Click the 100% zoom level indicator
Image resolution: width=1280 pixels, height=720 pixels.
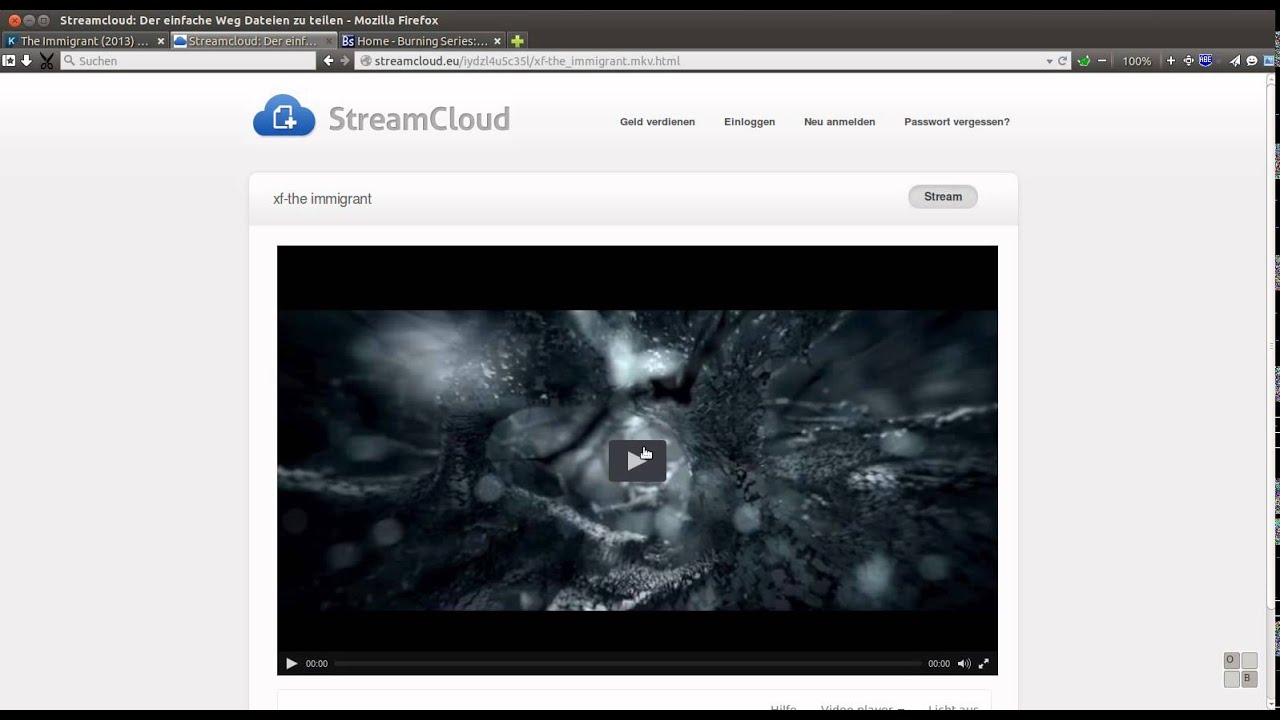[1136, 61]
